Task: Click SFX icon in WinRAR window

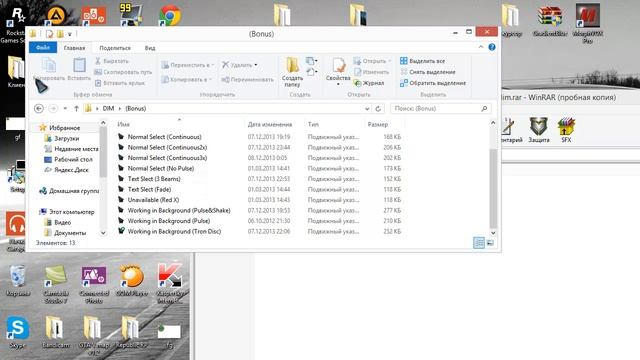Action: 566,130
